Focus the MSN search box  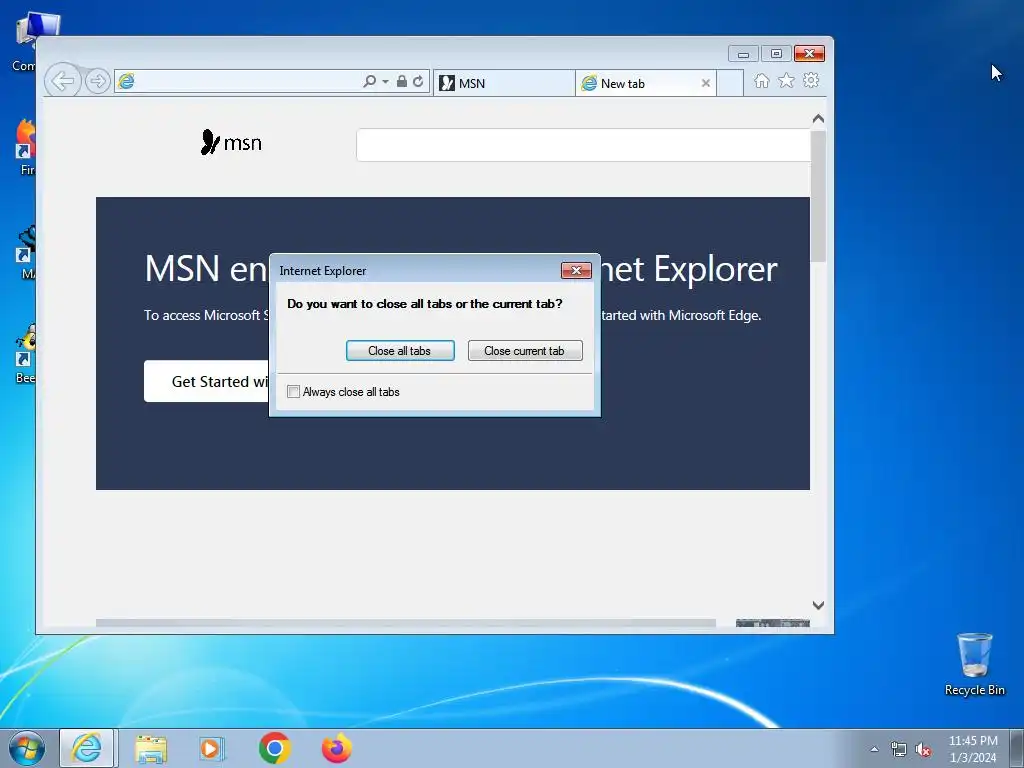(x=583, y=145)
